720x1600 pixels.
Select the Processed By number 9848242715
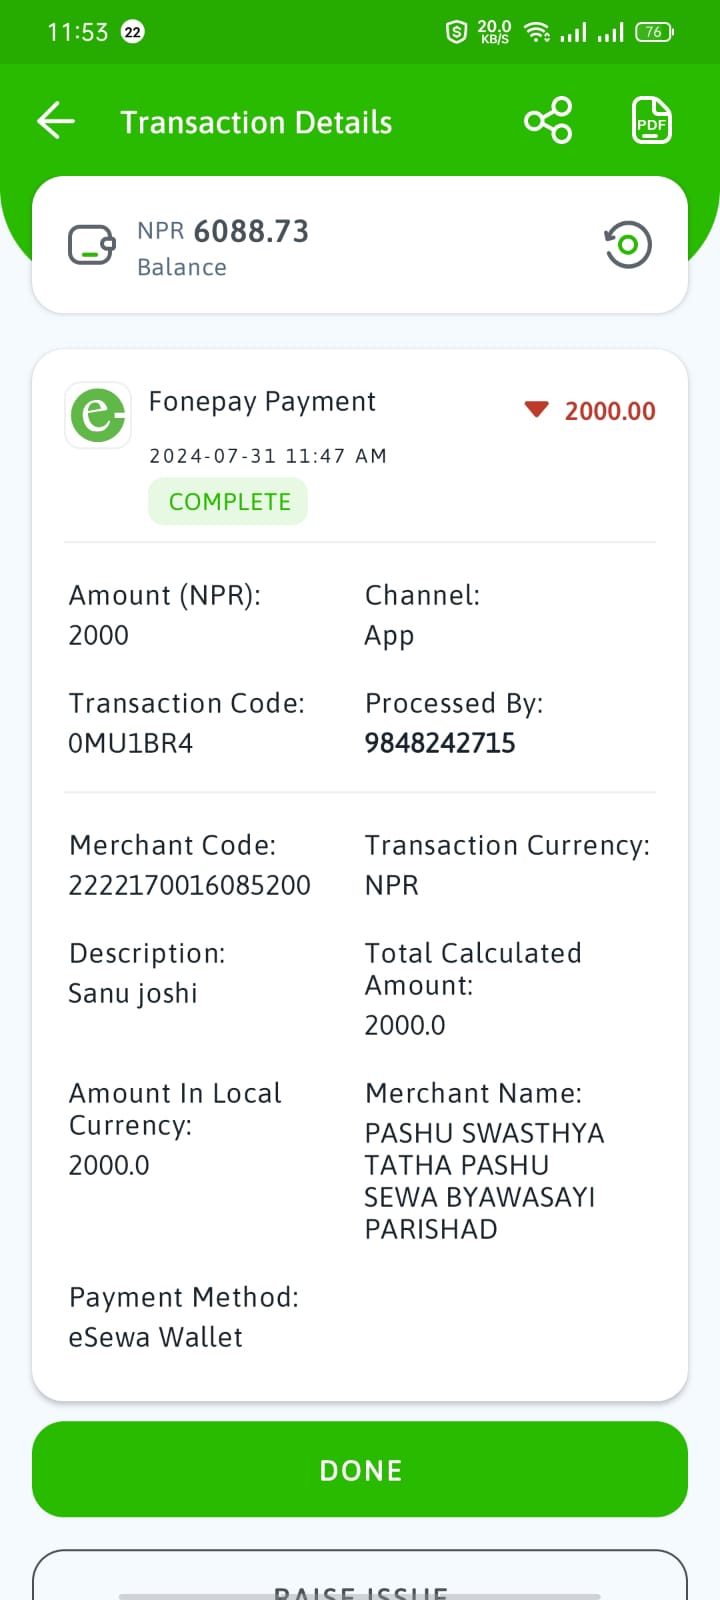tap(440, 743)
